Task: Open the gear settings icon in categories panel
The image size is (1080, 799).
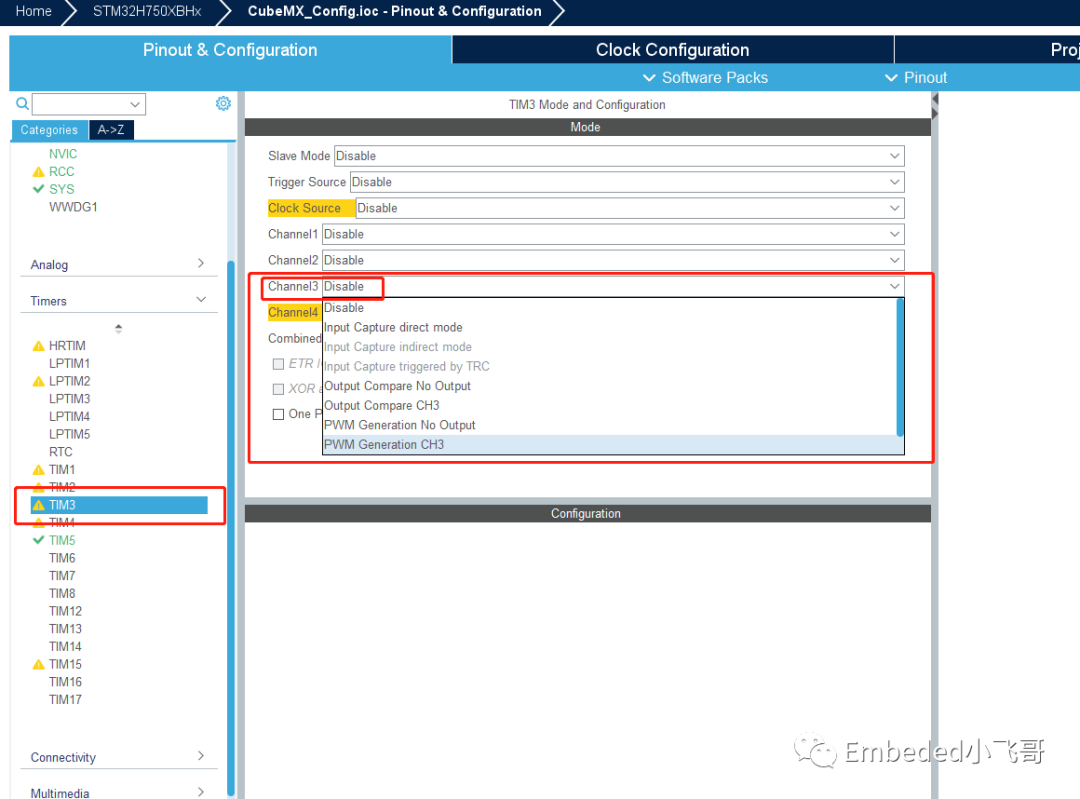Action: pos(223,103)
